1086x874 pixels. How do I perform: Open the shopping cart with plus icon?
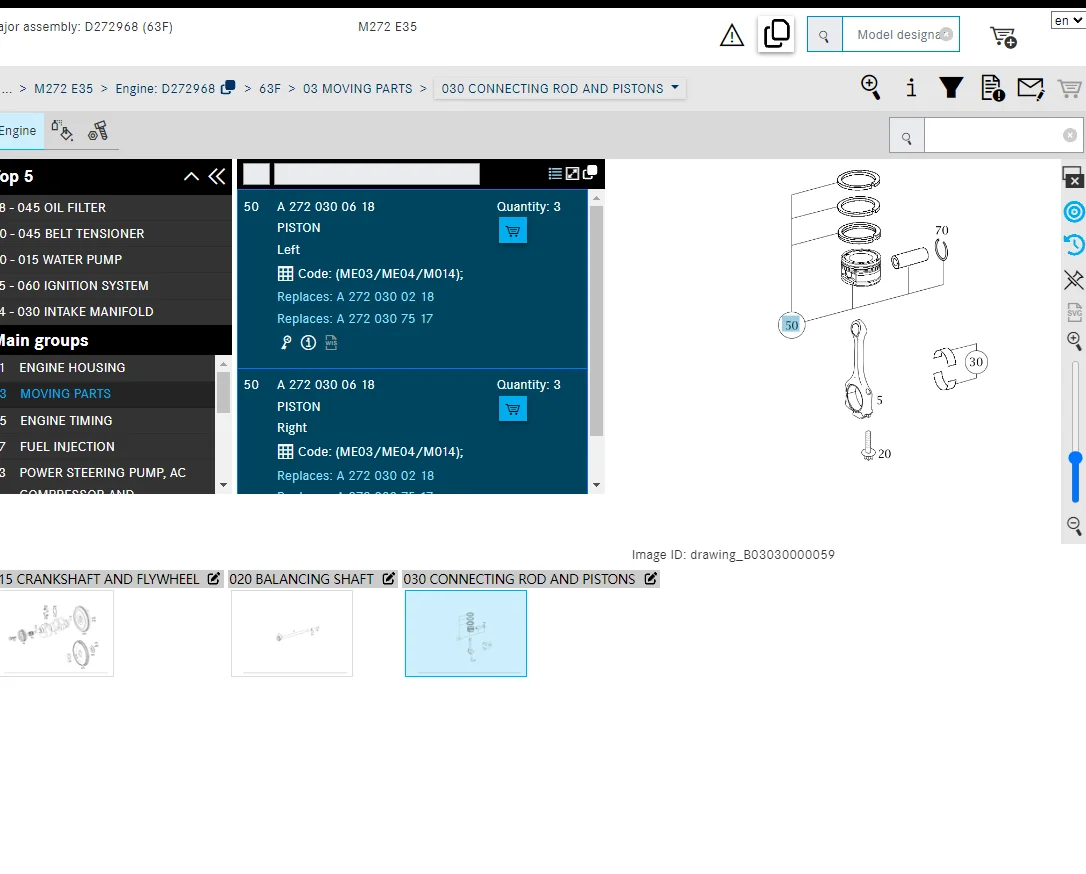click(1003, 37)
